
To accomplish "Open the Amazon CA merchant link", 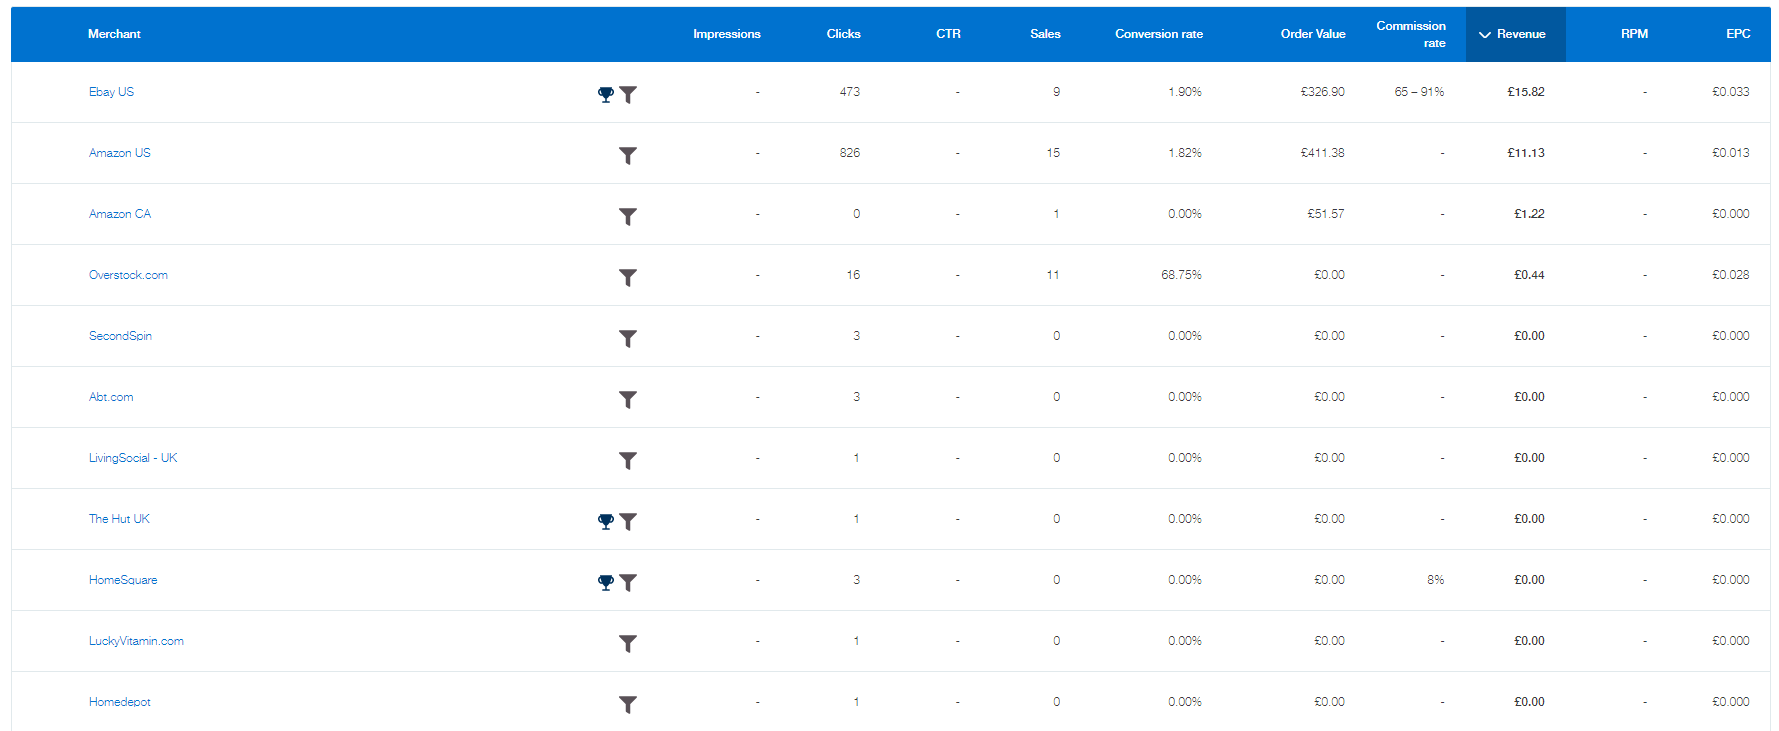I will (x=120, y=214).
